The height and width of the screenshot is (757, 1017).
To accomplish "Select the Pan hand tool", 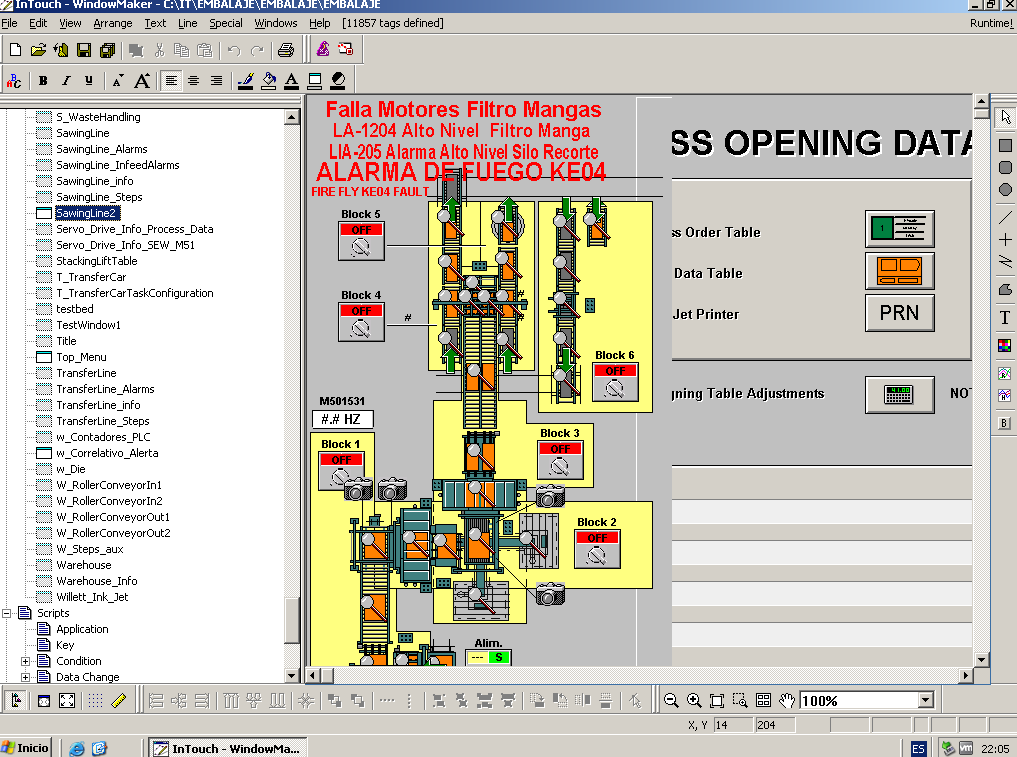I will [787, 701].
